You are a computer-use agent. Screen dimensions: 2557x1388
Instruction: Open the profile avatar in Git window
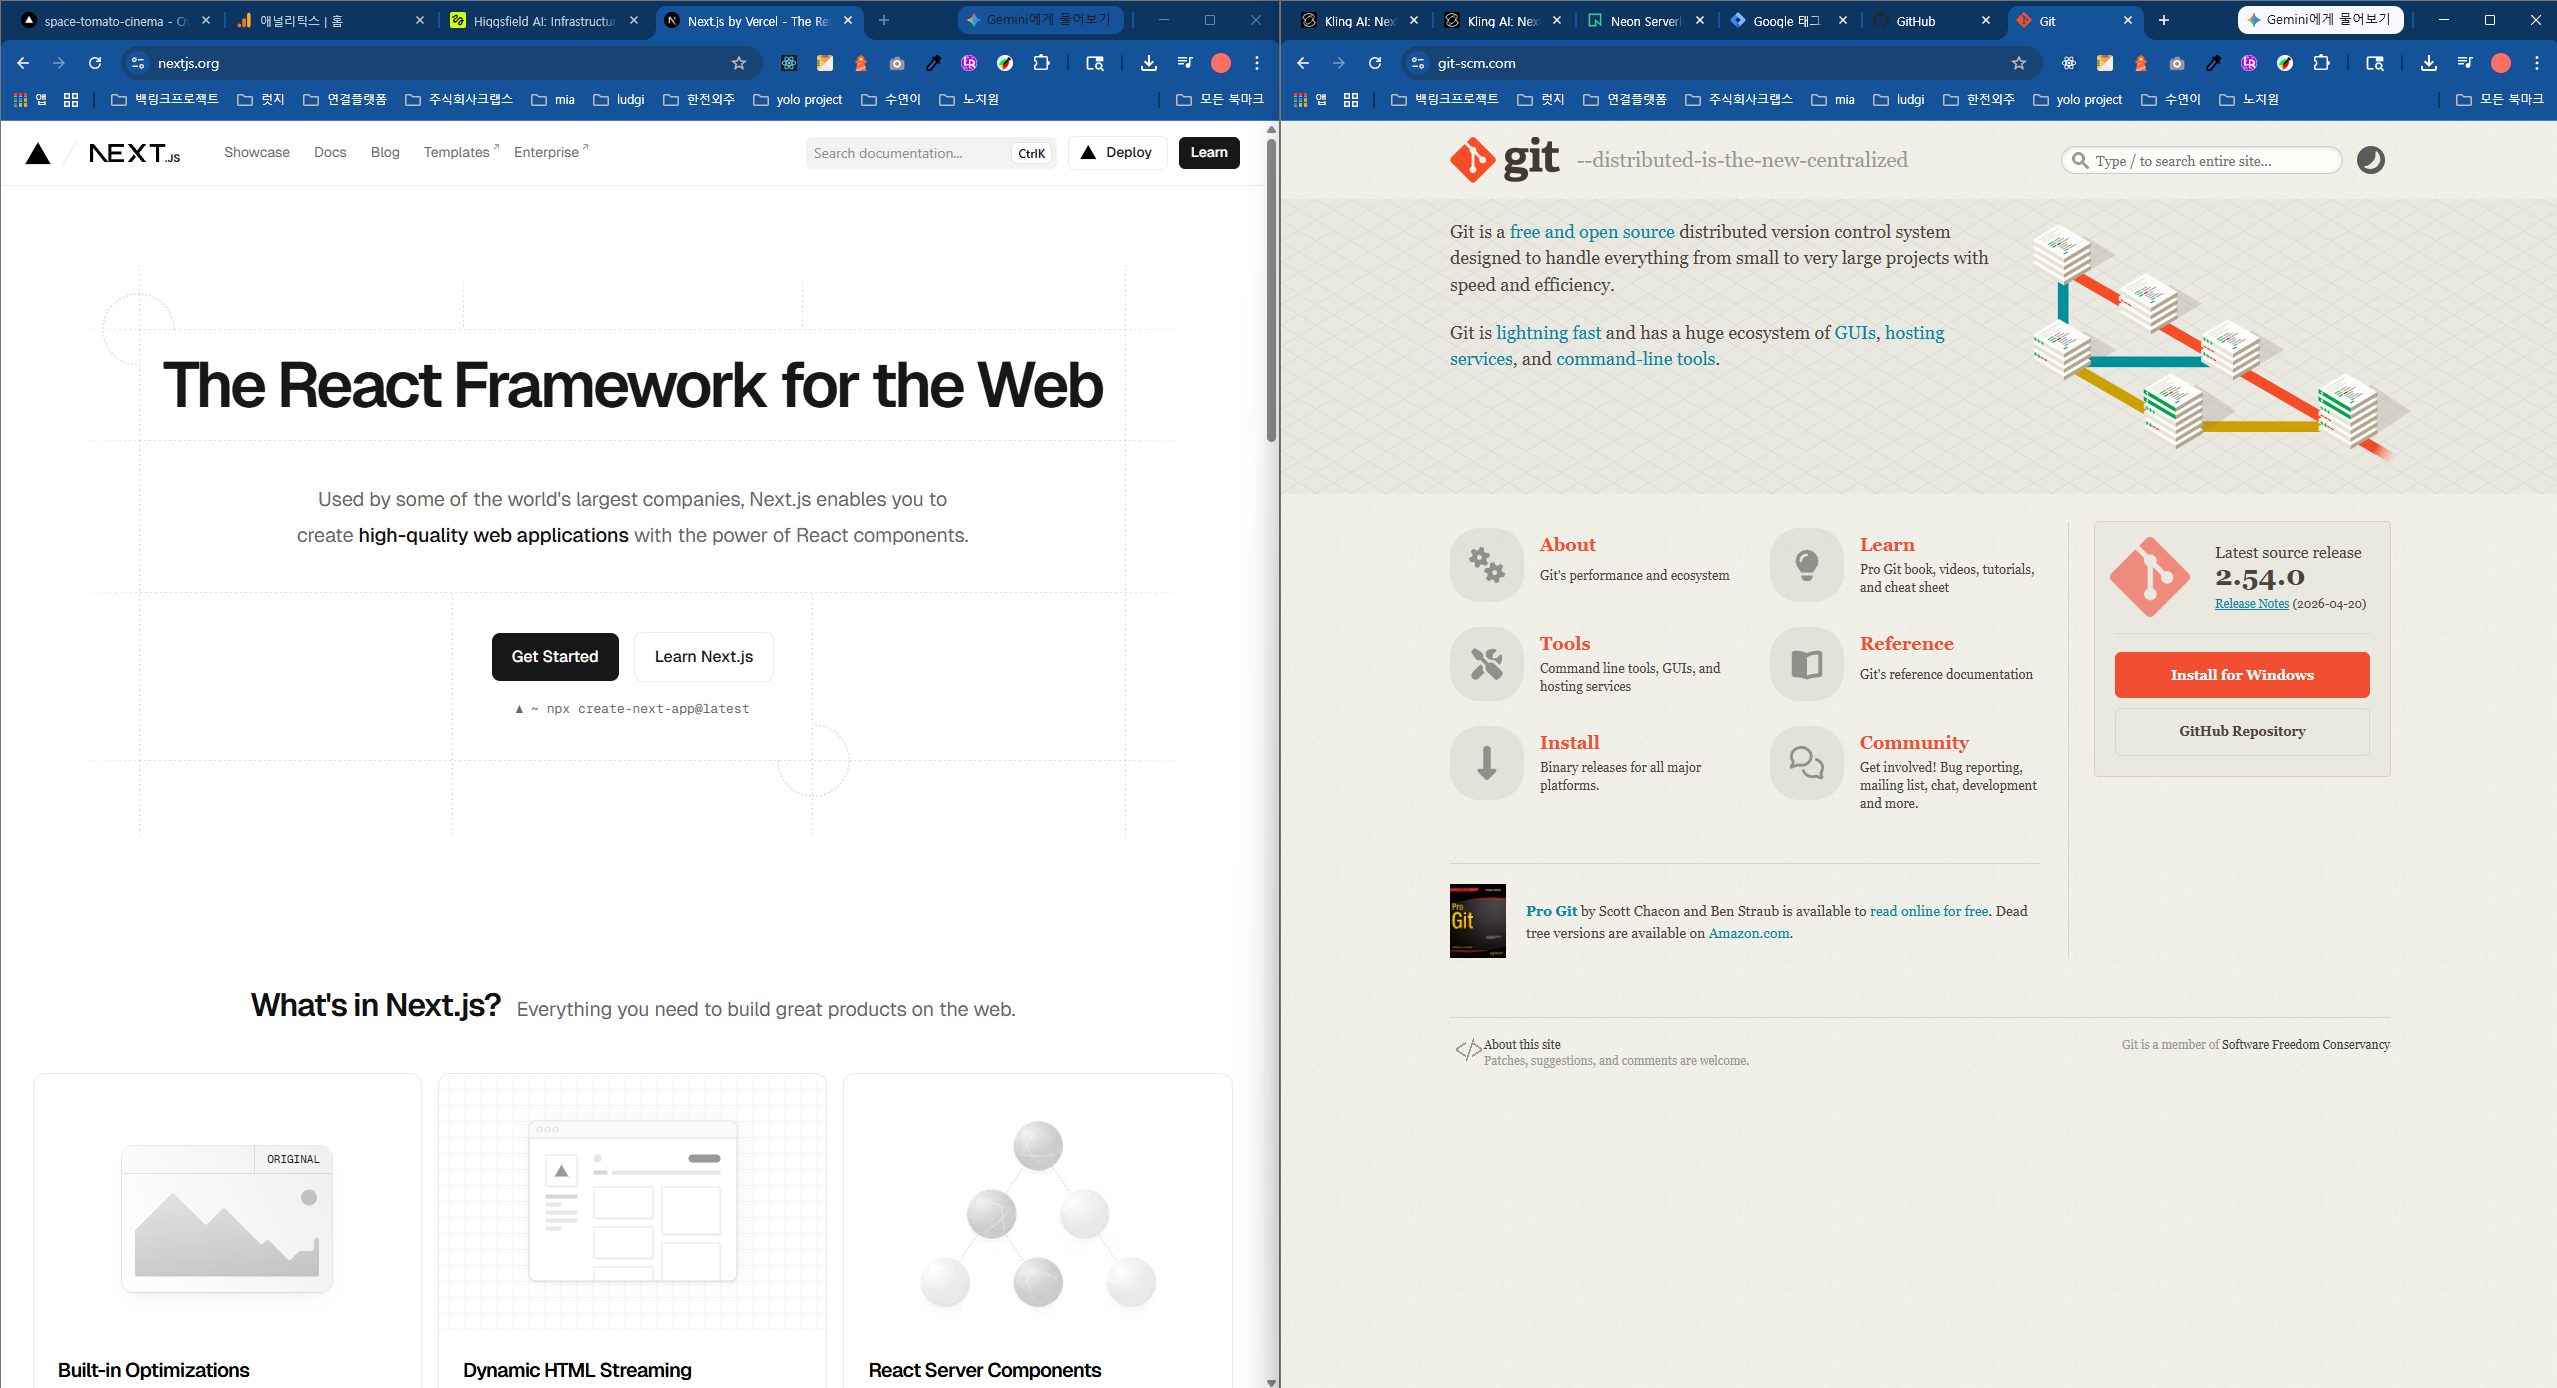2501,63
